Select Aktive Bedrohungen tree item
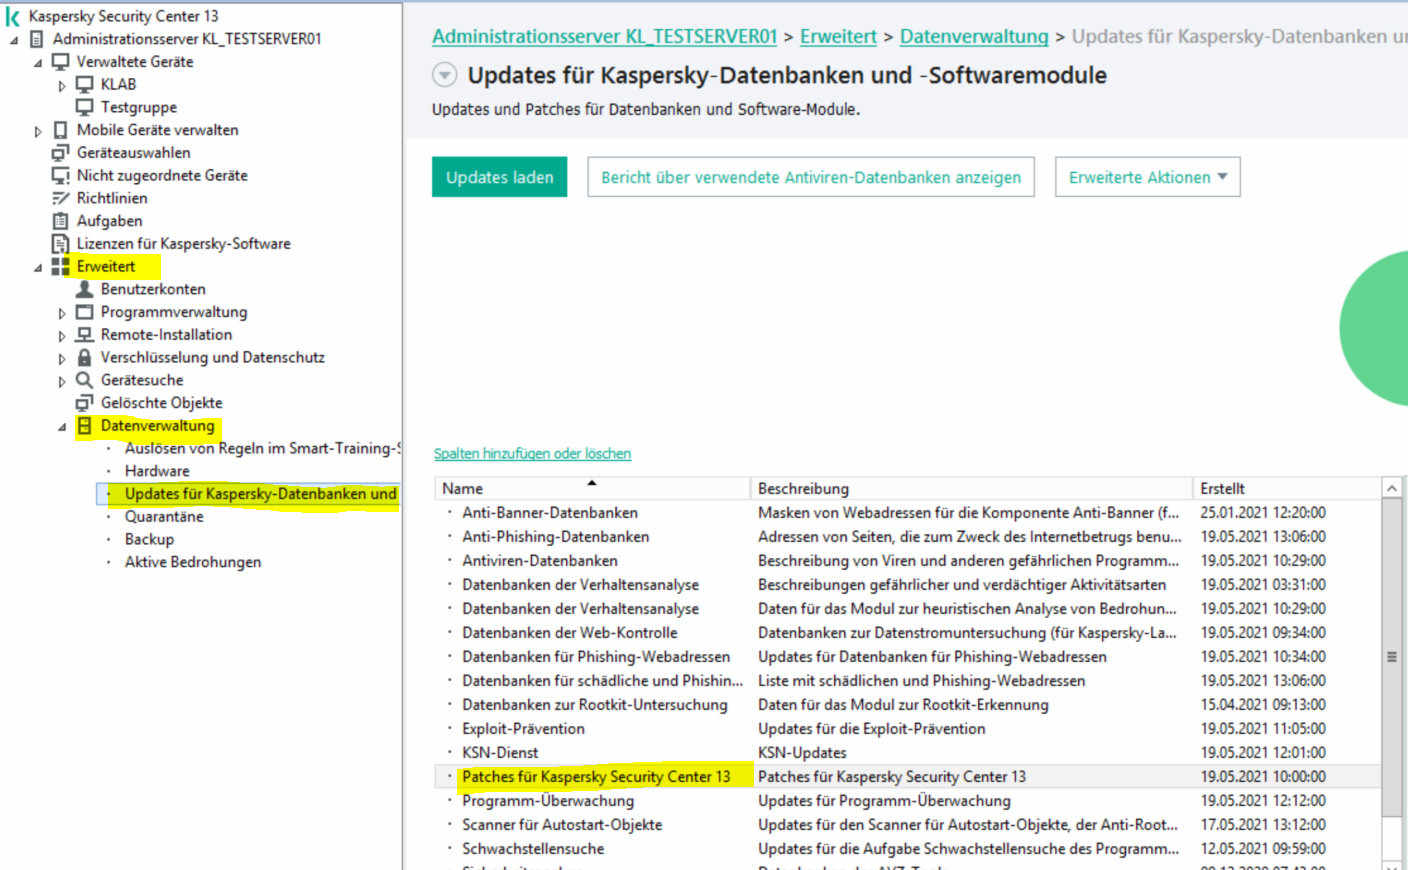Screen dimensions: 1408x870 point(193,563)
